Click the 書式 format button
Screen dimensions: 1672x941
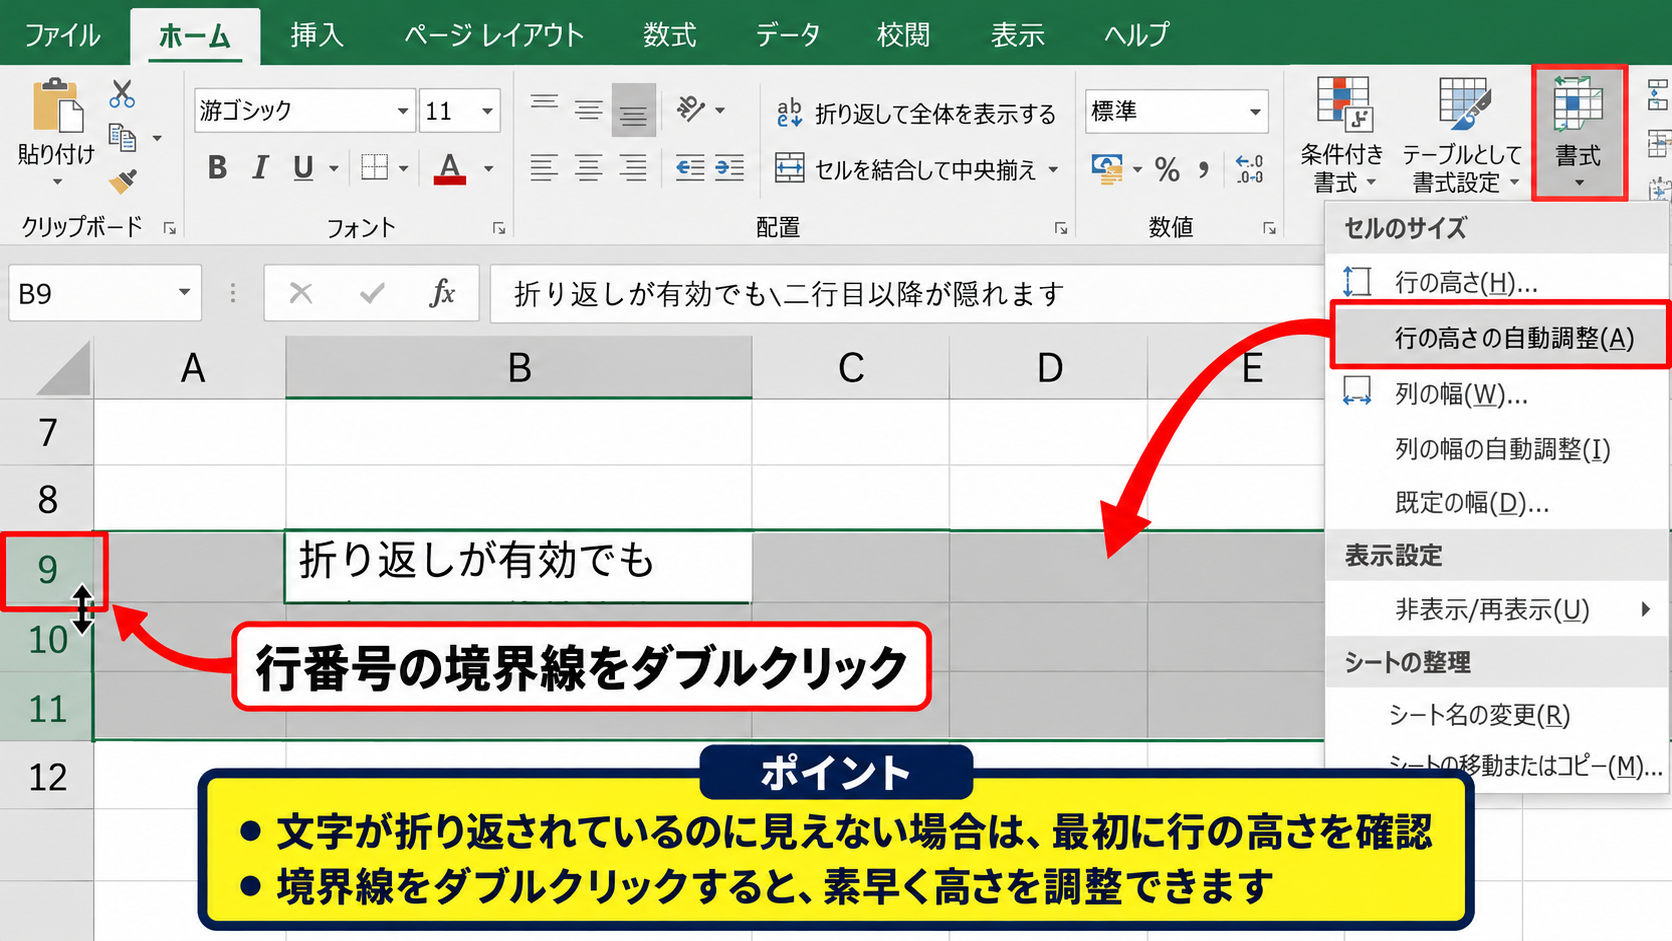point(1578,133)
